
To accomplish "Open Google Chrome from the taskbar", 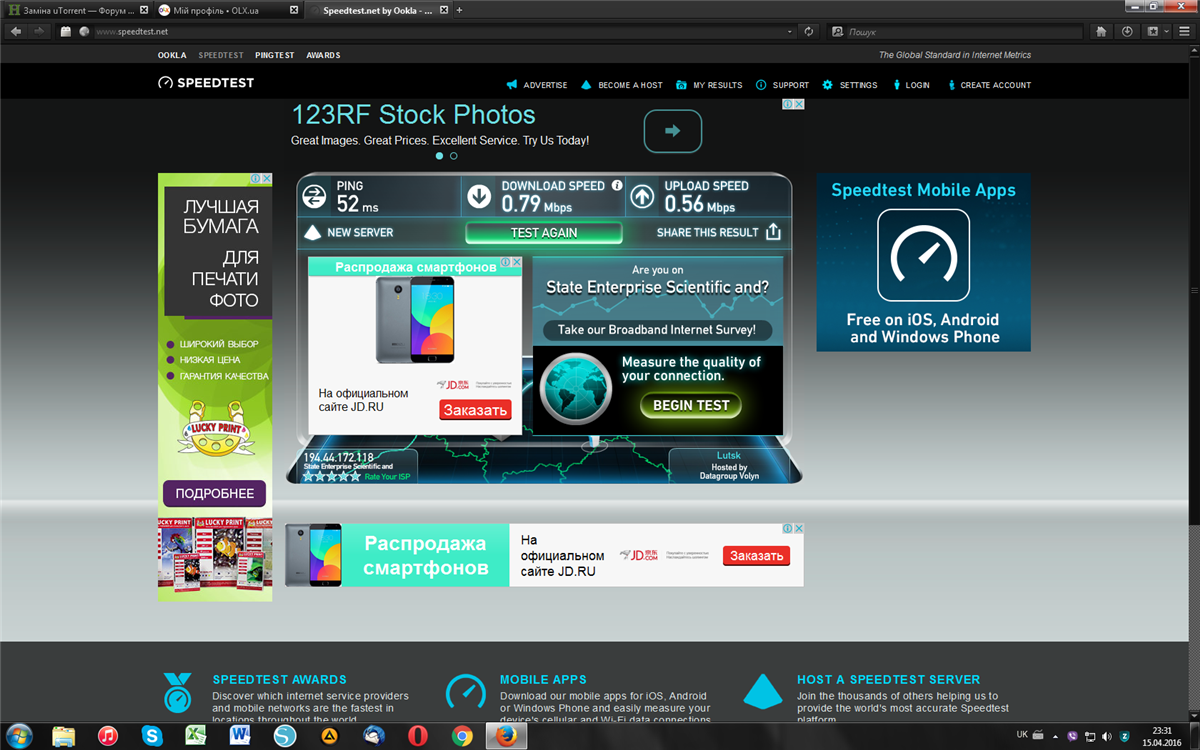I will tap(462, 736).
